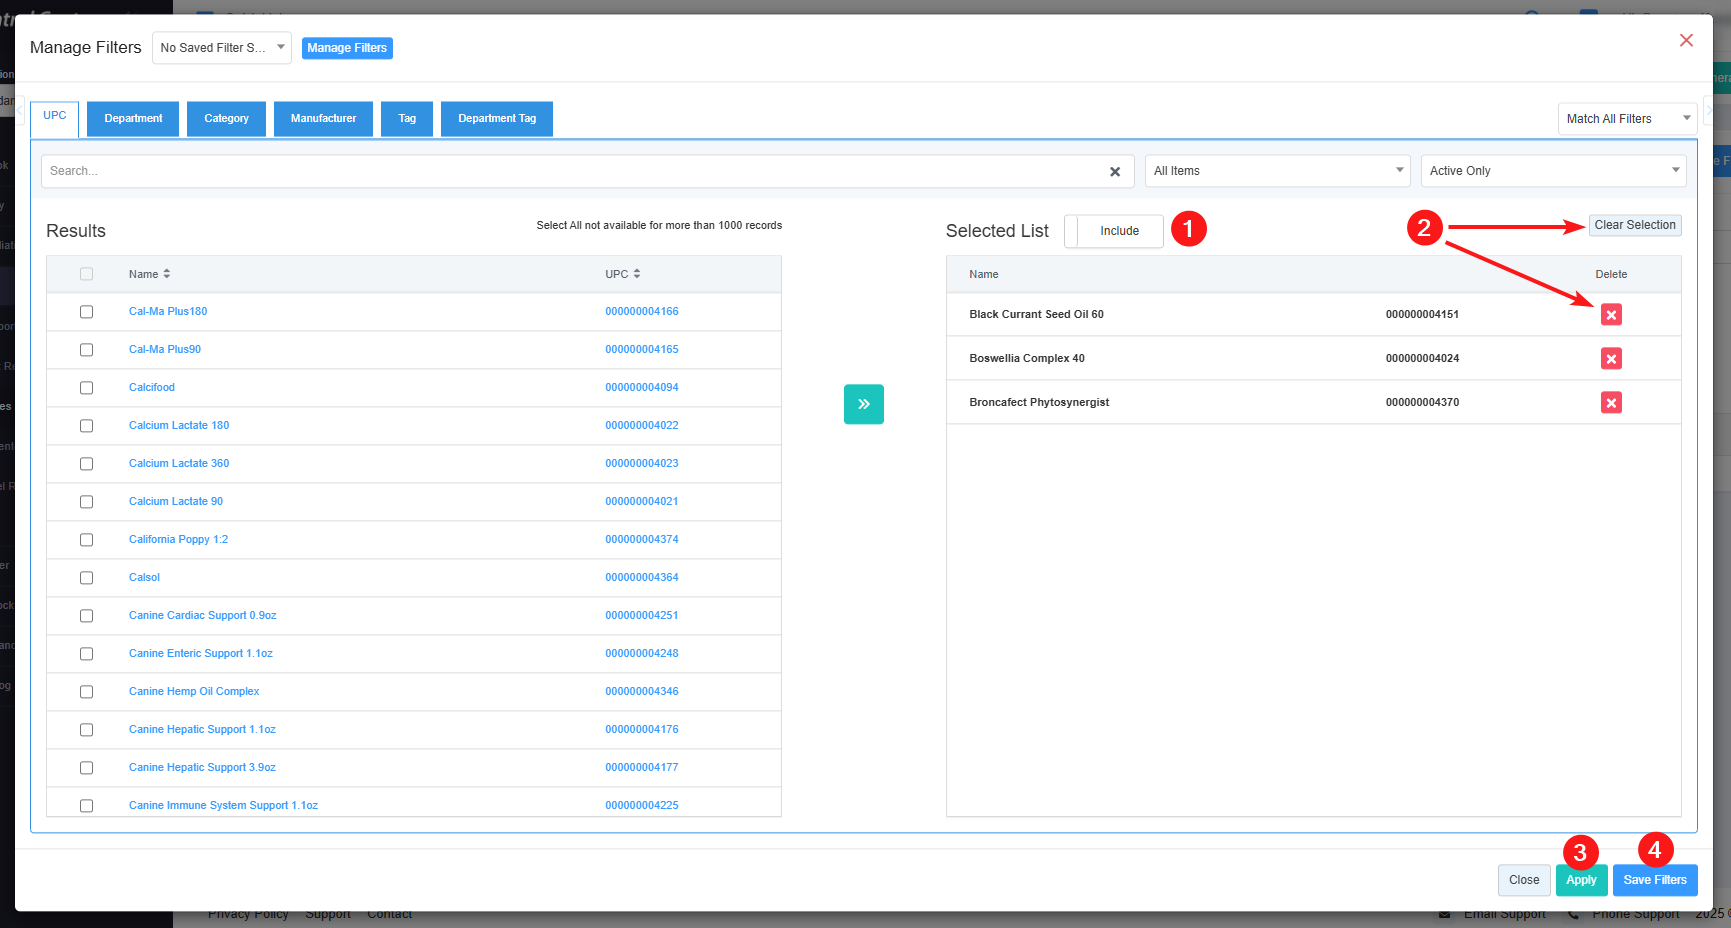
Task: Remove Boswellia Complex 40 from selected list
Action: click(1610, 359)
